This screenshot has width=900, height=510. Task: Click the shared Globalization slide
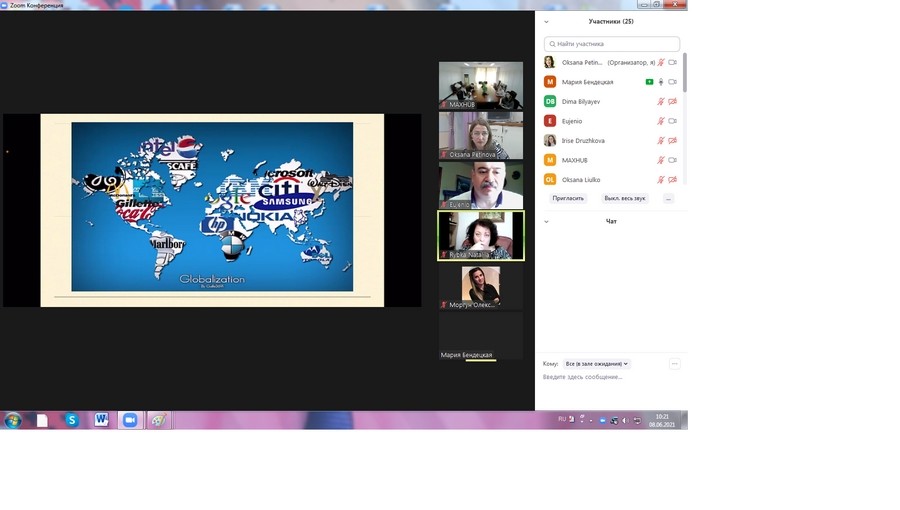(x=212, y=210)
